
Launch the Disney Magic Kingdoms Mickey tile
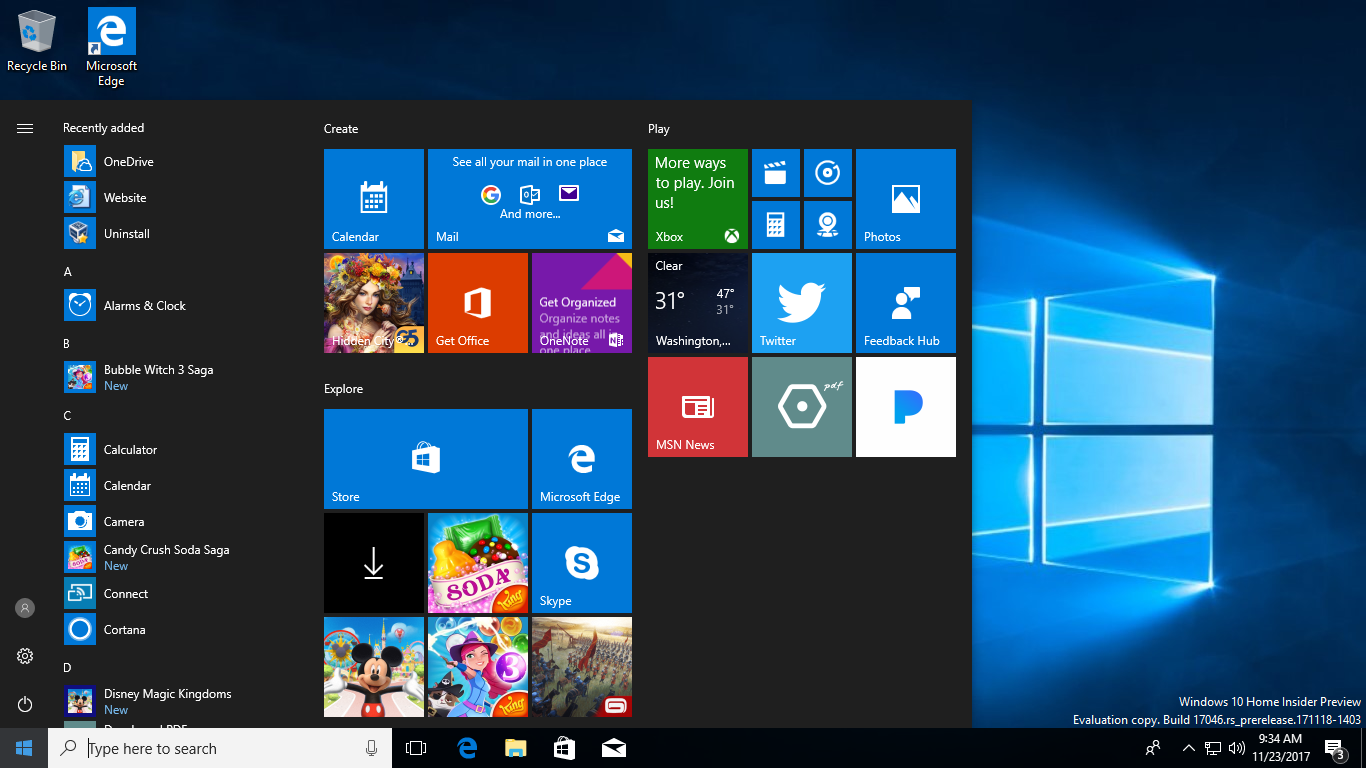[x=374, y=667]
